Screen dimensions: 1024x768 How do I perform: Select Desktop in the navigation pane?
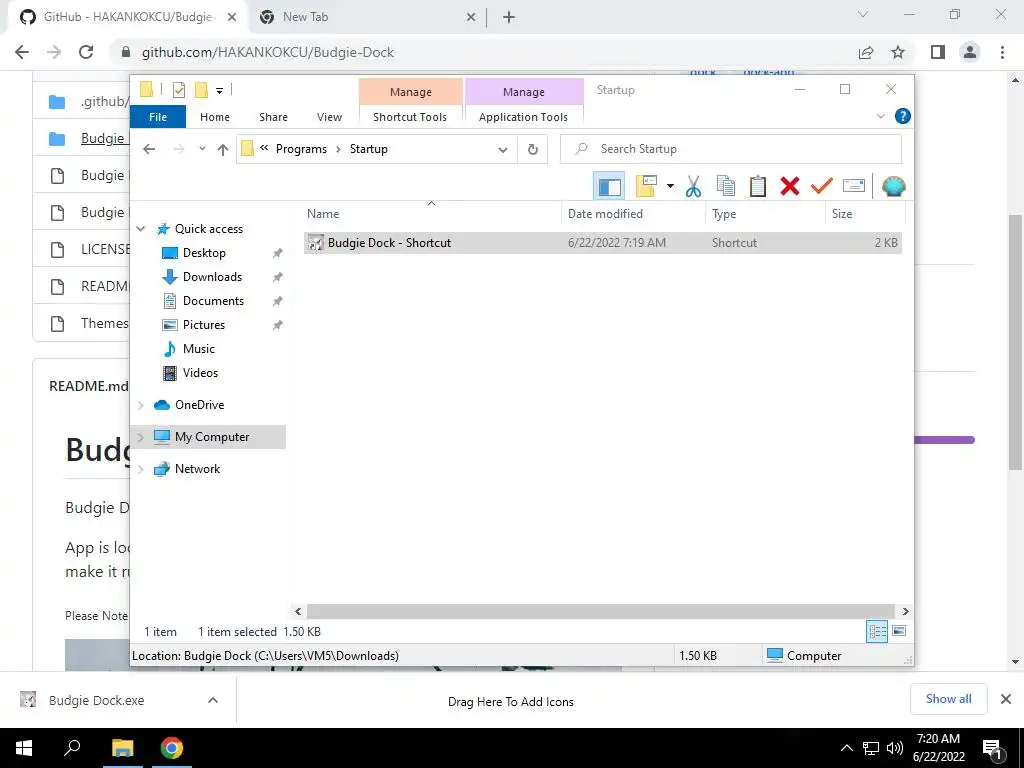tap(204, 253)
